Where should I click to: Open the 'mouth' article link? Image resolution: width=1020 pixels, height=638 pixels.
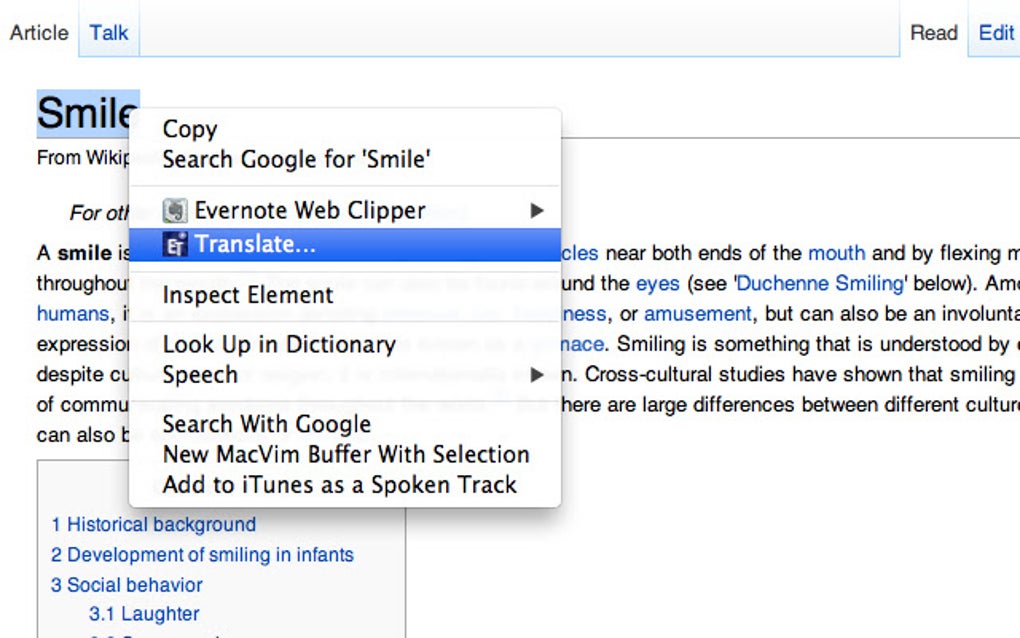[x=836, y=254]
